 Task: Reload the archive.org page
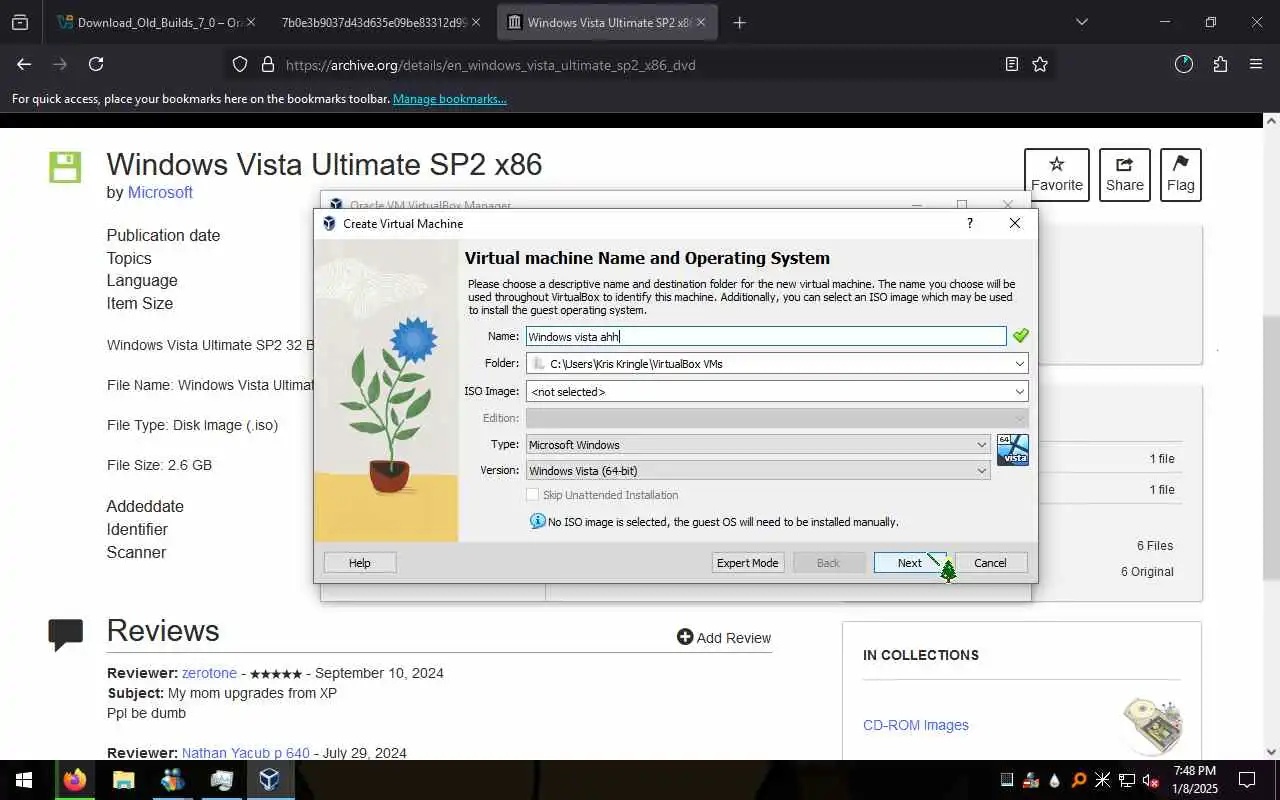pyautogui.click(x=96, y=64)
